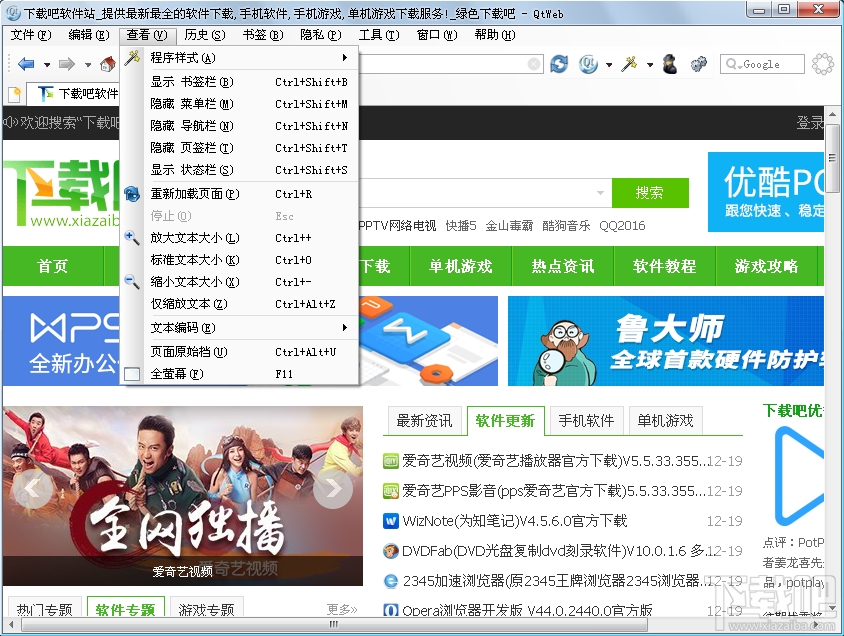844x636 pixels.
Task: Click the gears plugin icon in the toolbar
Action: [x=698, y=64]
